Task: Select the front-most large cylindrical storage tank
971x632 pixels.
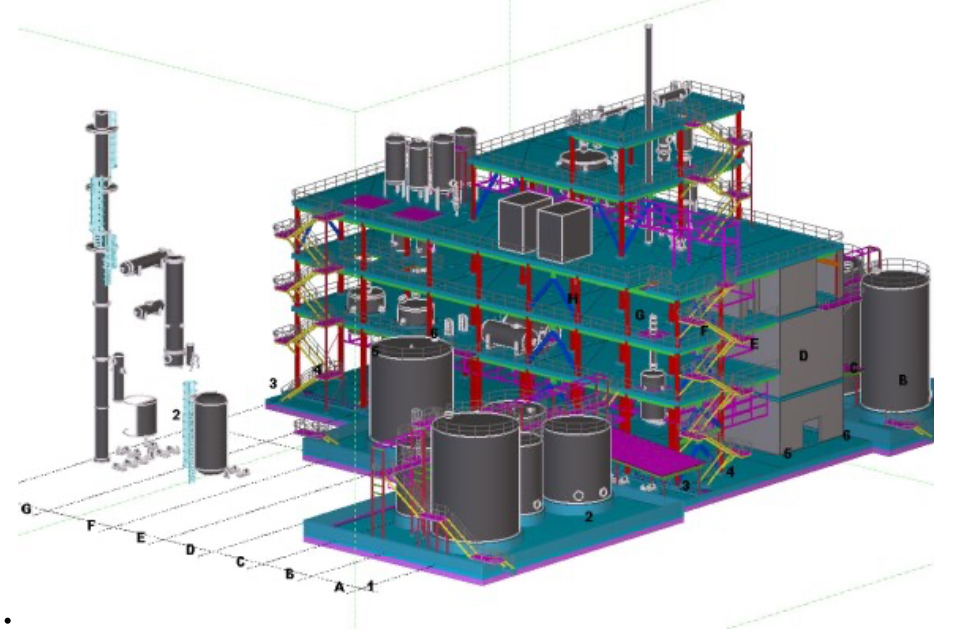Action: click(x=476, y=479)
